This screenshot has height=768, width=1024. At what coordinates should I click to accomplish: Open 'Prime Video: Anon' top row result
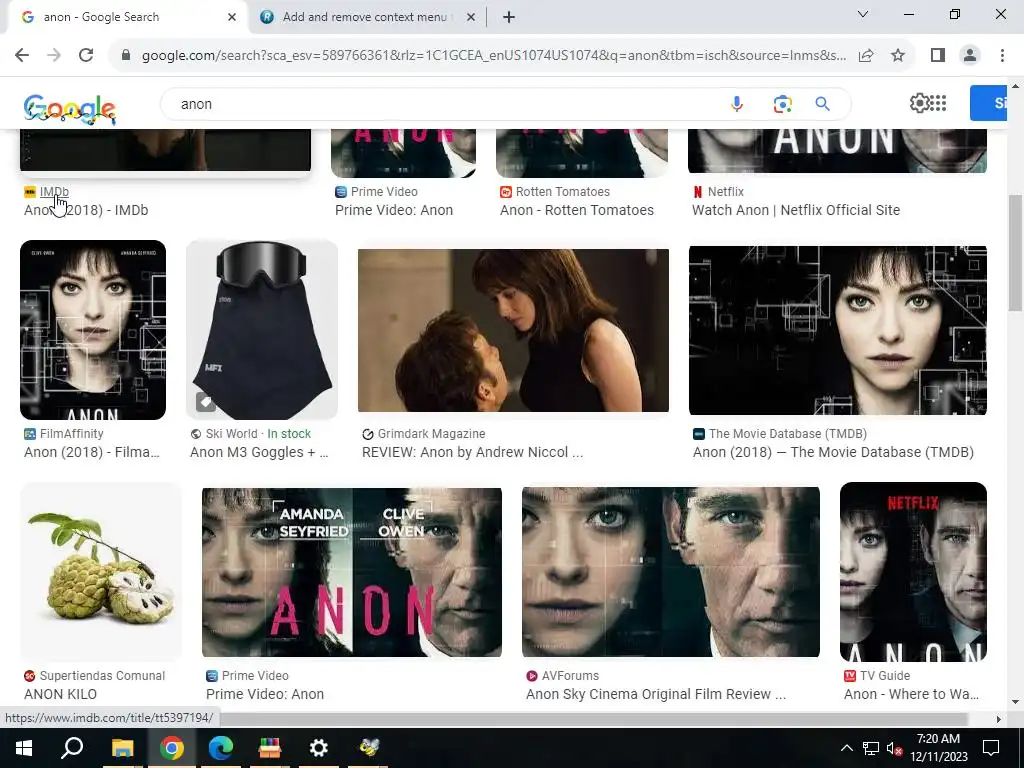point(394,210)
